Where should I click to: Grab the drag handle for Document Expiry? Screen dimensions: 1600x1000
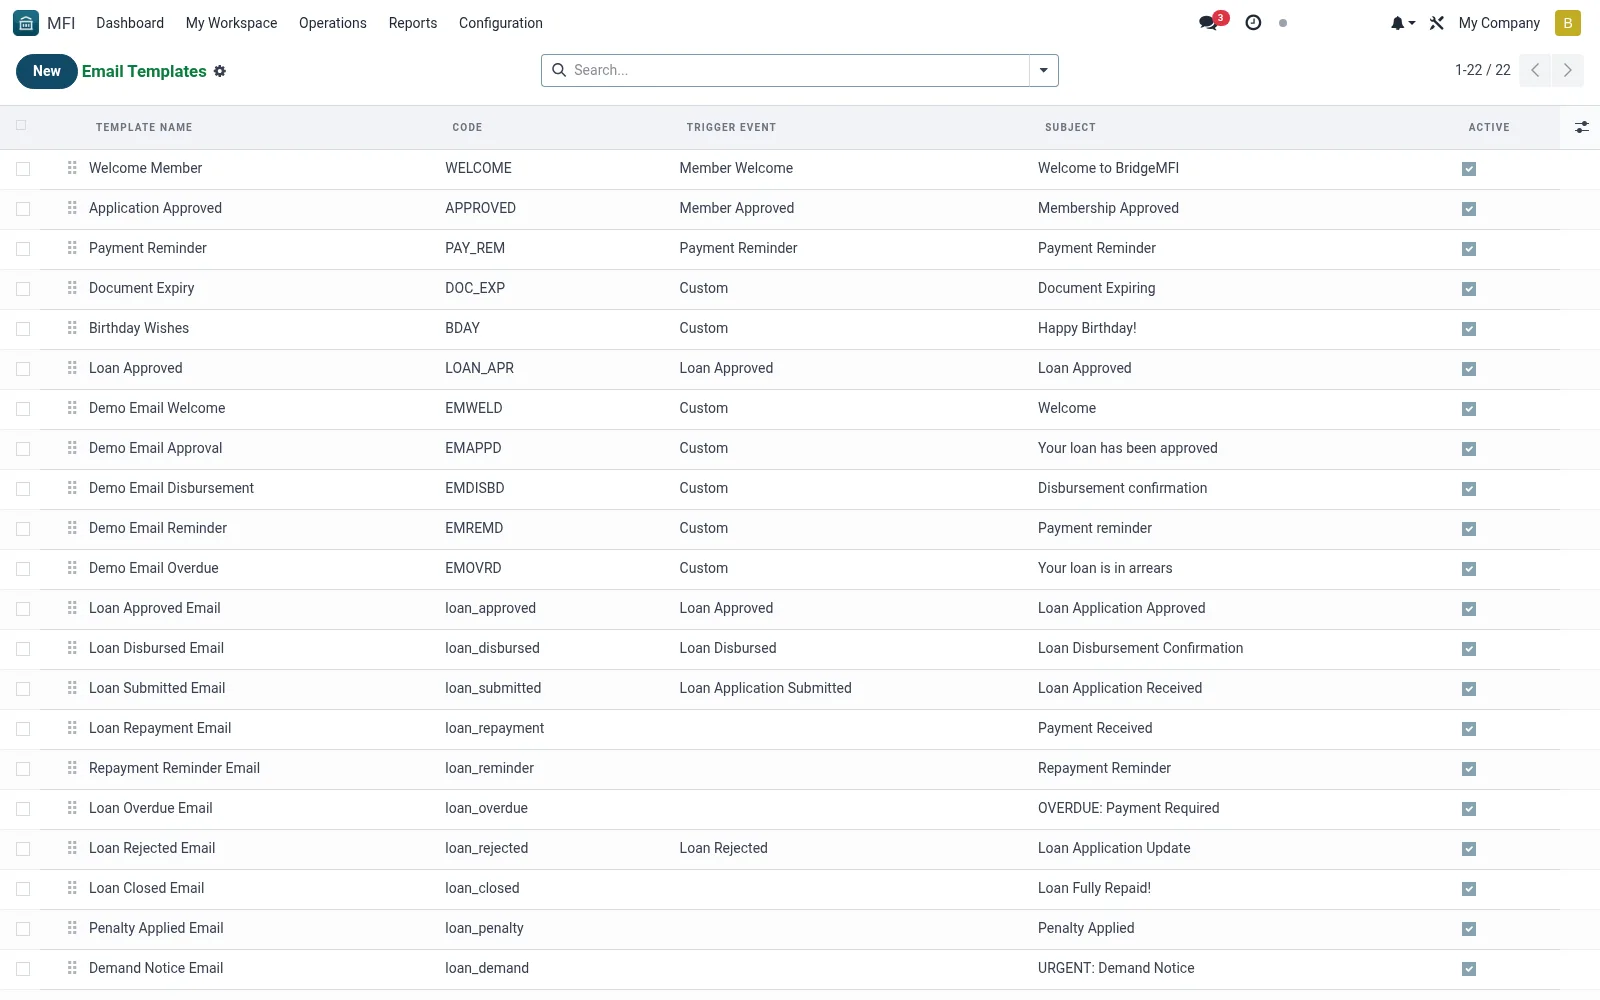point(72,288)
